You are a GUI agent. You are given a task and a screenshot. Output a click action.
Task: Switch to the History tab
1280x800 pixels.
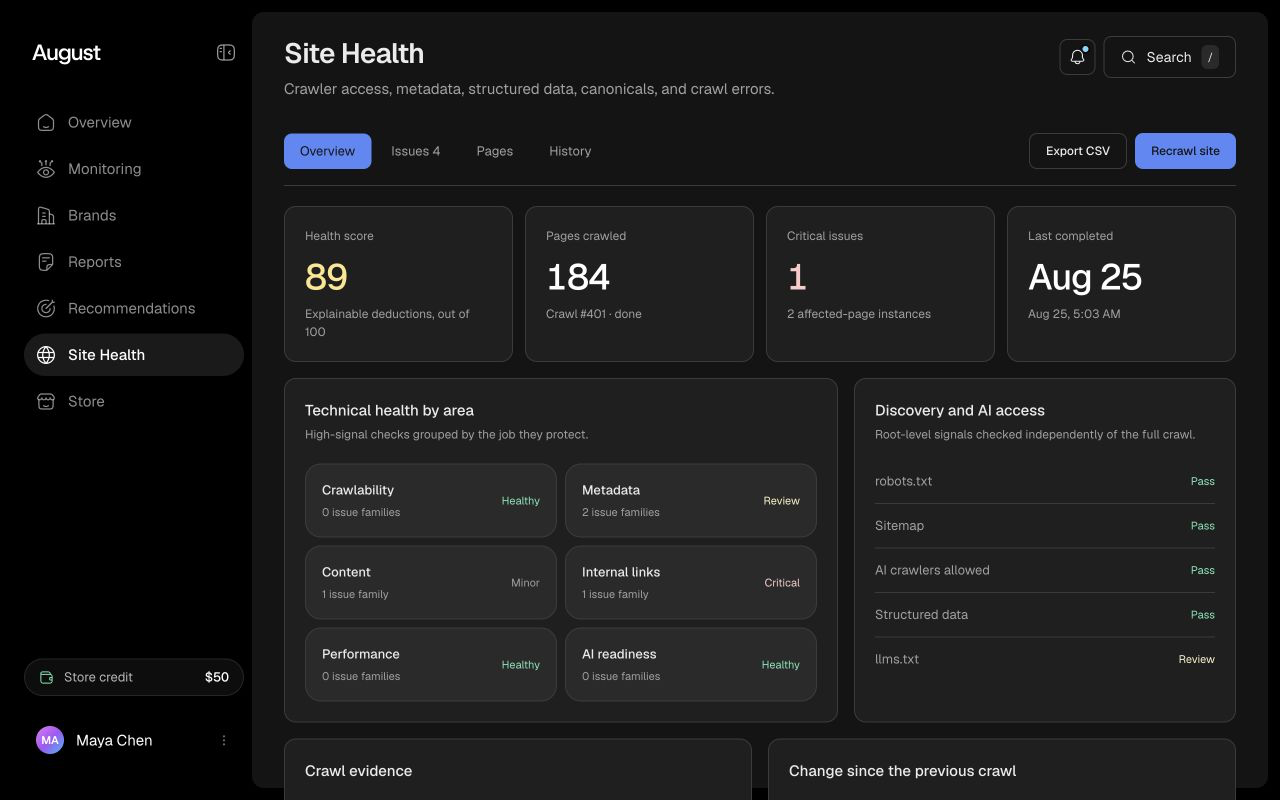570,151
